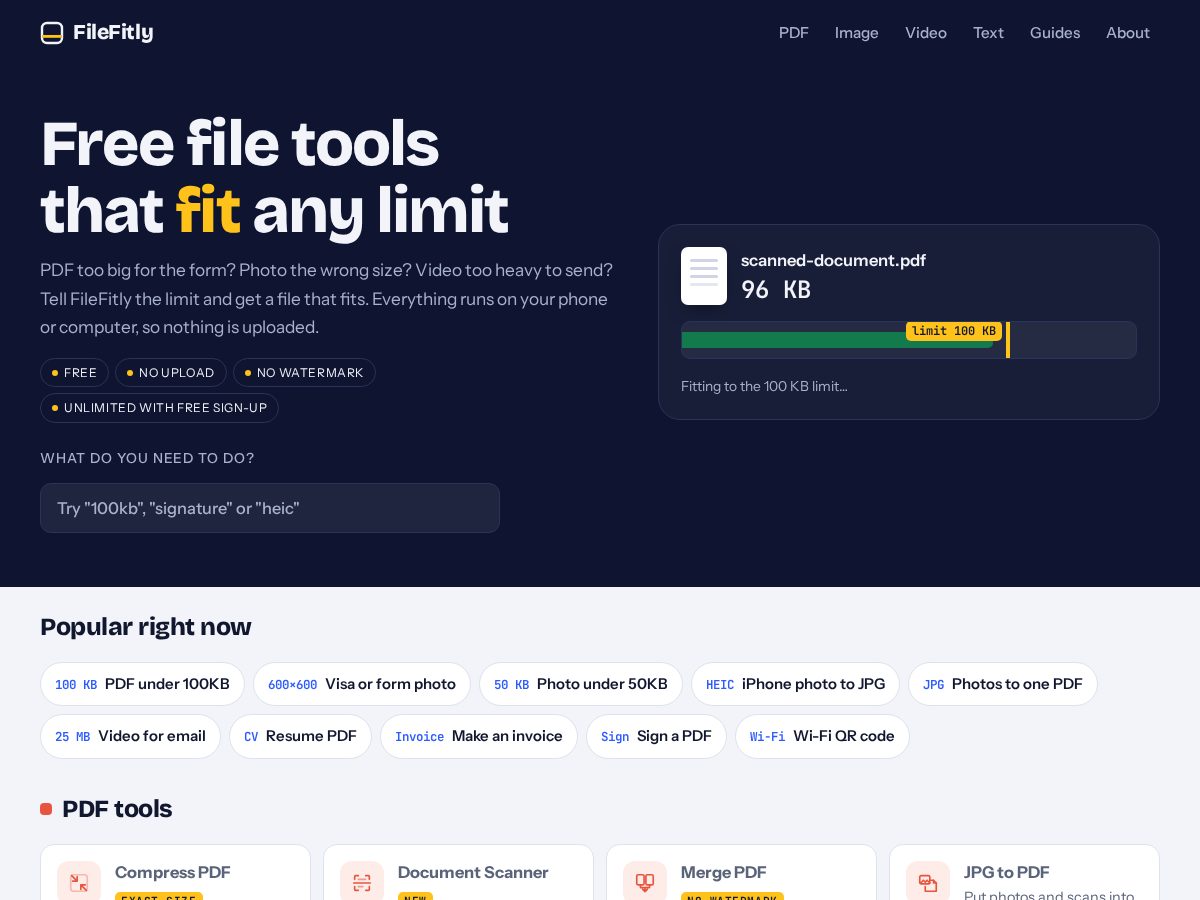Click the JPG to PDF card title

[x=1007, y=872]
